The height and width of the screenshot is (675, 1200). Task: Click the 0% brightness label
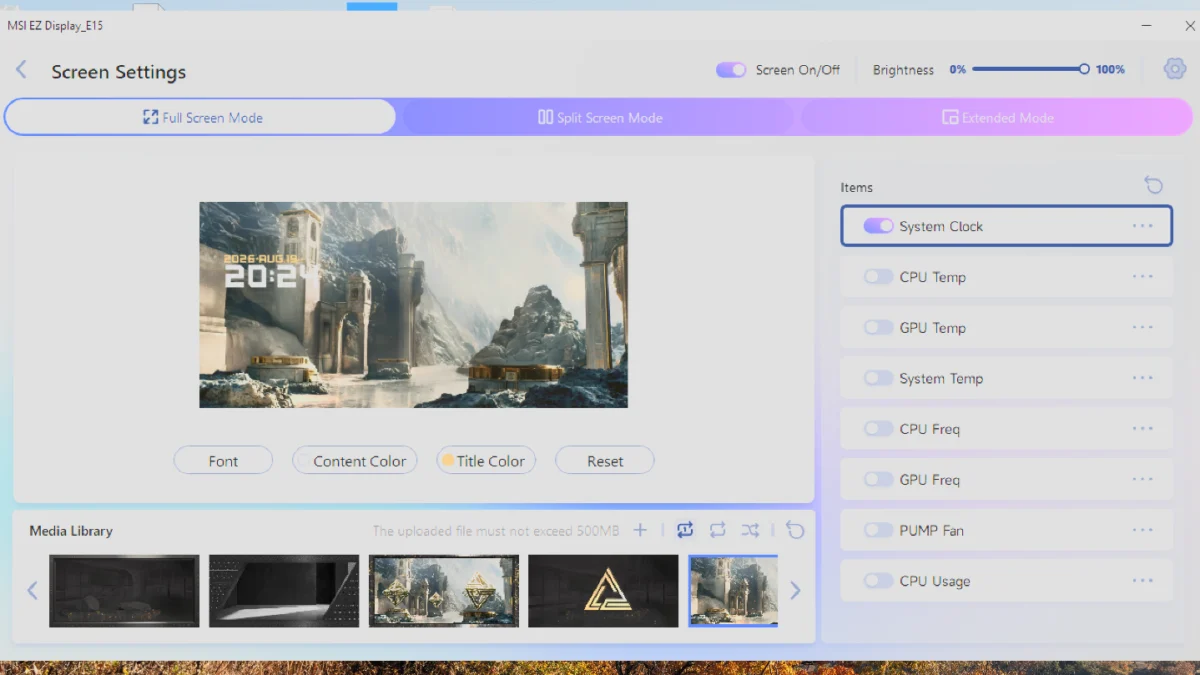[x=957, y=70]
